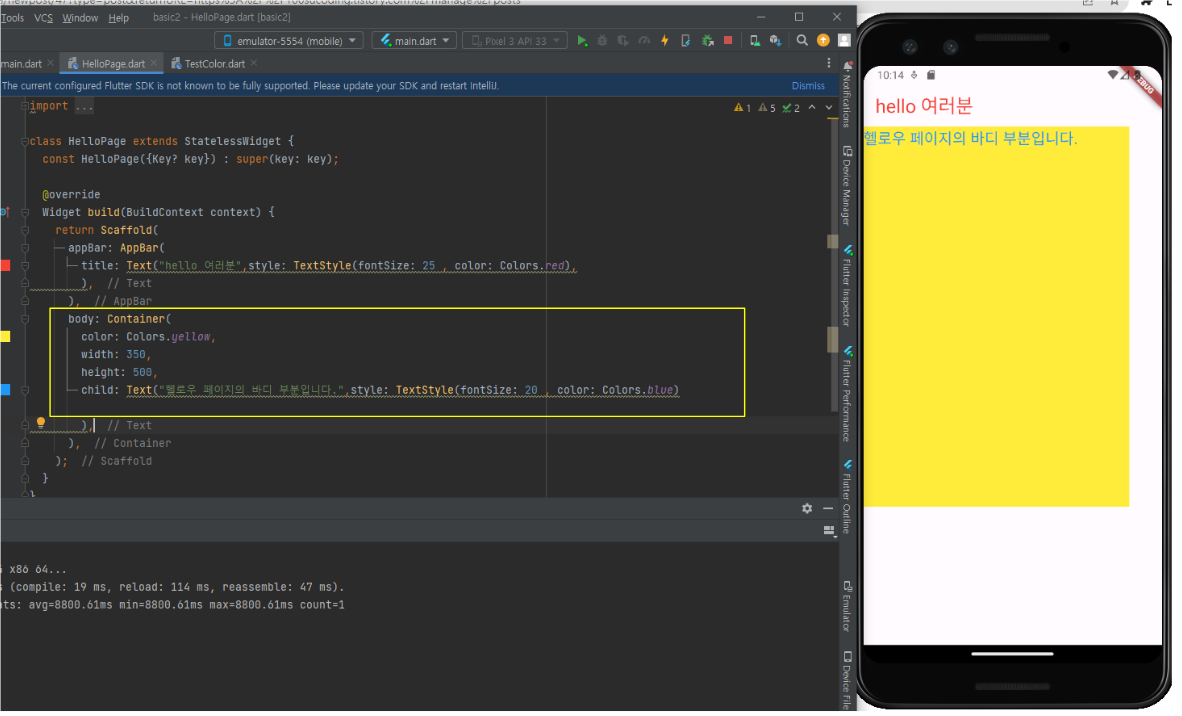Collapse the body Container fold marker
Viewport: 1182px width, 716px height.
point(25,321)
